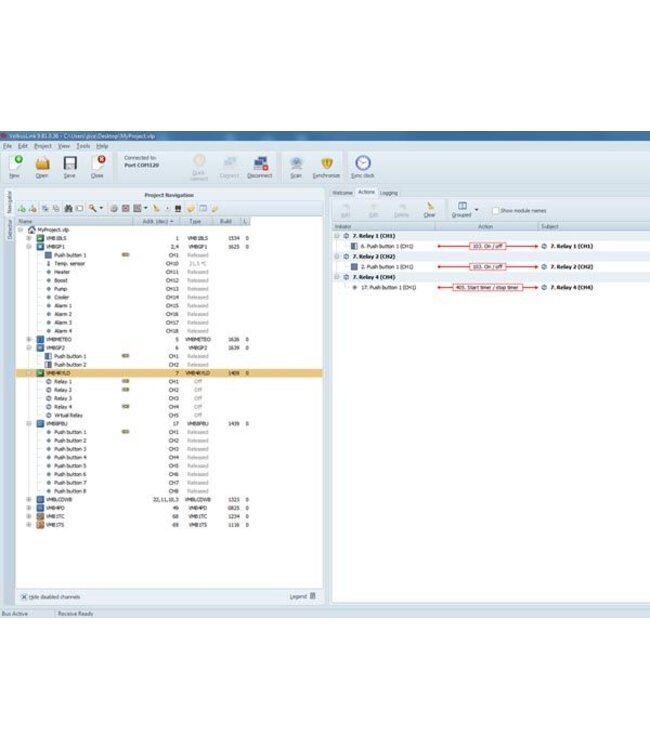This screenshot has width=650, height=750.
Task: Click the Clear broom icon in Actions tab
Action: 430,207
